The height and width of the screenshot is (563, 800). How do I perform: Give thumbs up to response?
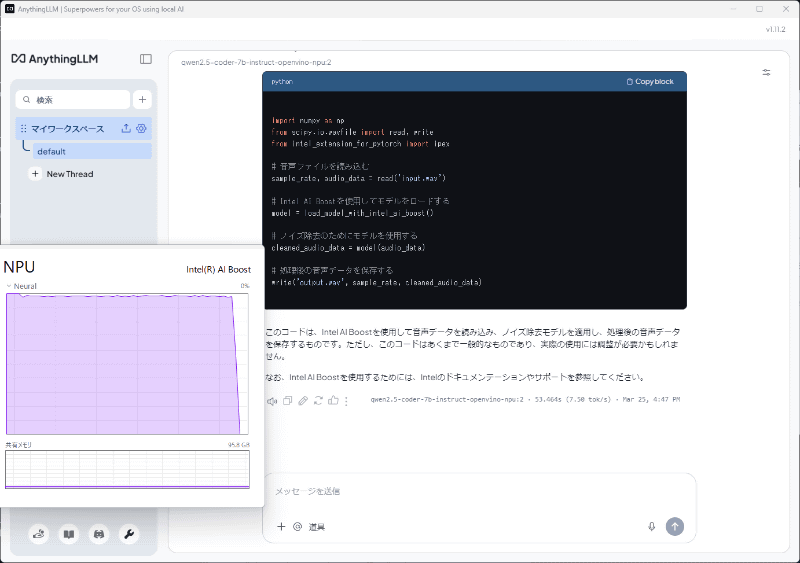[333, 401]
